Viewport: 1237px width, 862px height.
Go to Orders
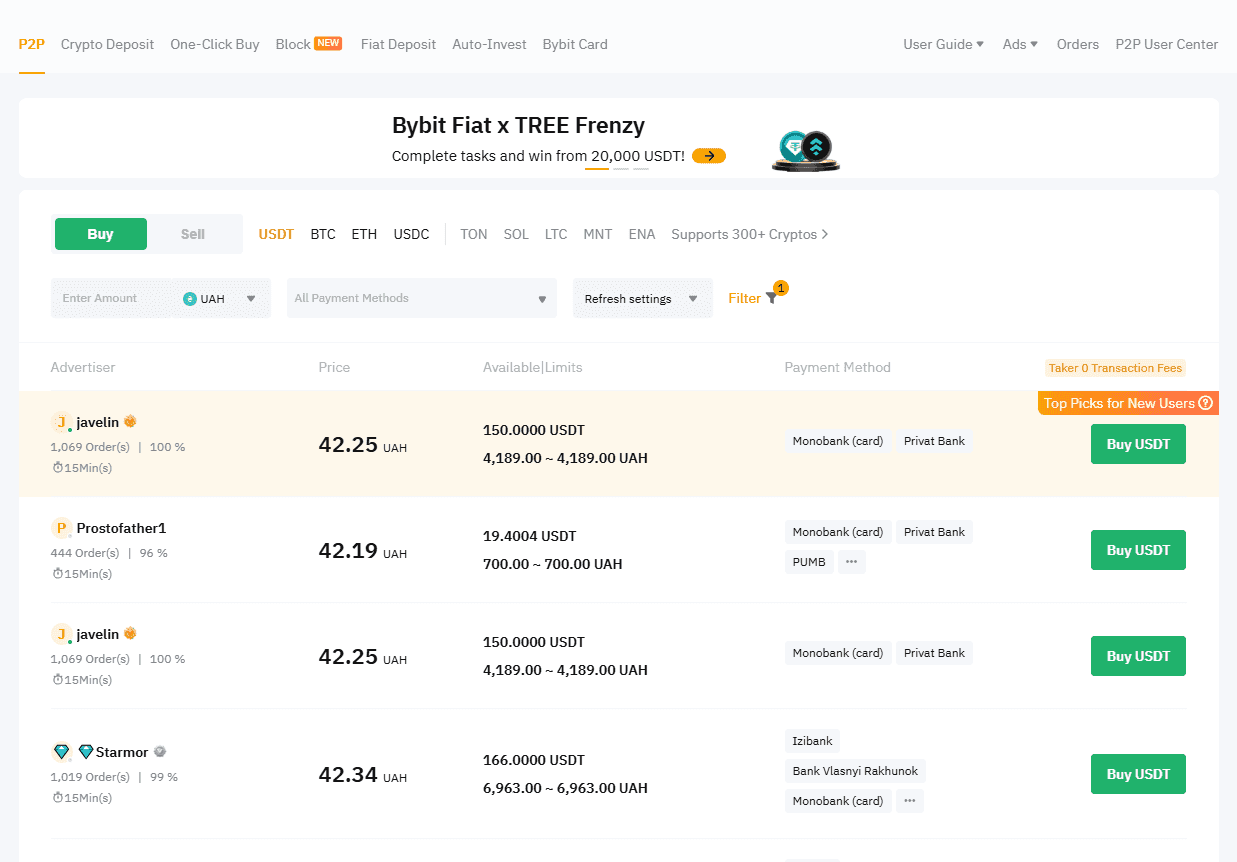point(1078,44)
